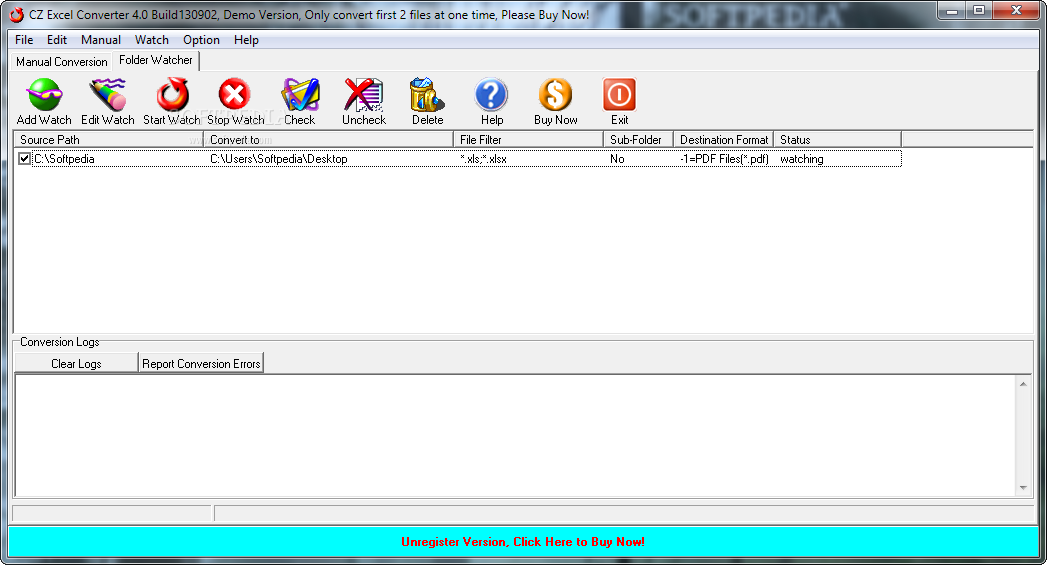Click the logs scrollbar up arrow
Screen dimensions: 1047x565
coord(1023,384)
